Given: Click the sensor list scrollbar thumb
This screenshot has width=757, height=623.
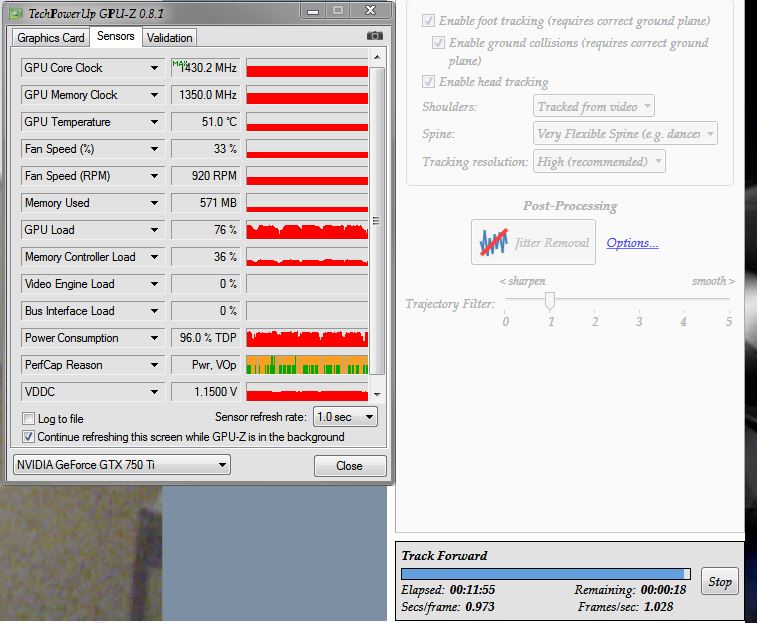Looking at the screenshot, I should pyautogui.click(x=377, y=221).
